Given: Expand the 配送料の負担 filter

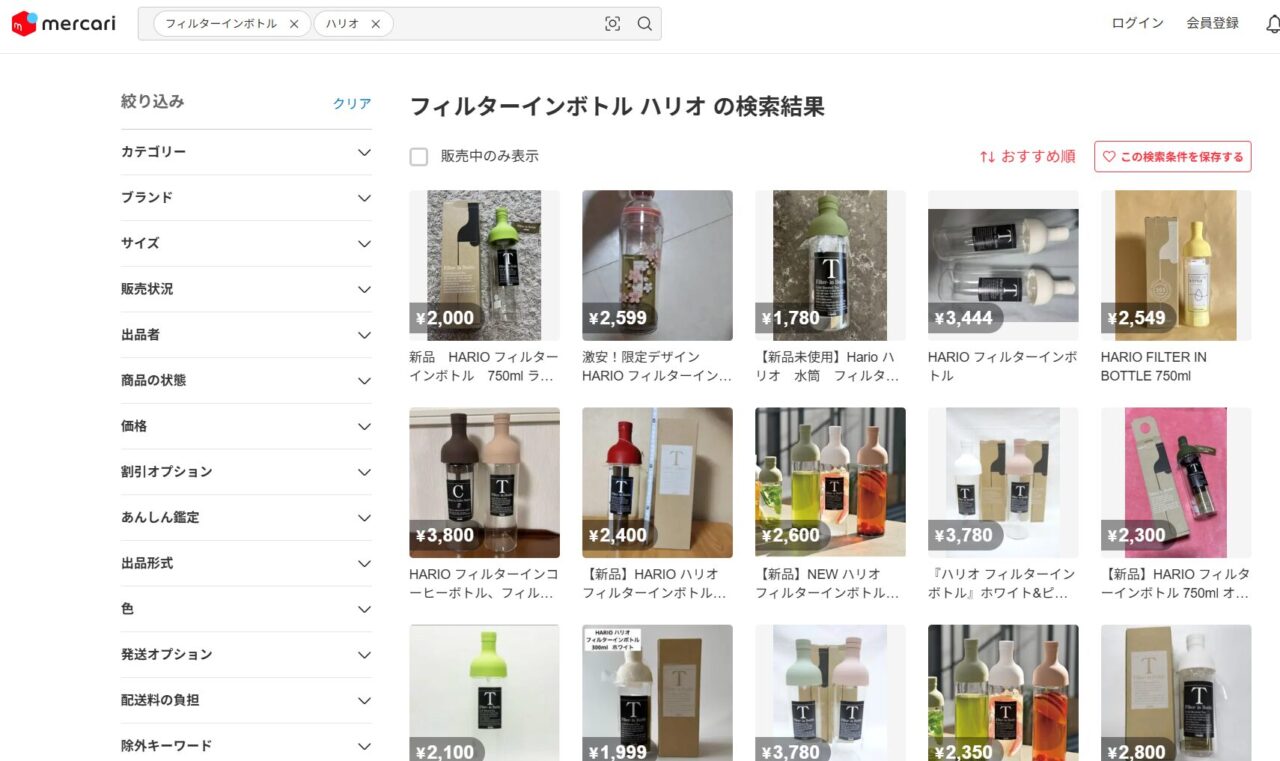Looking at the screenshot, I should tap(246, 701).
